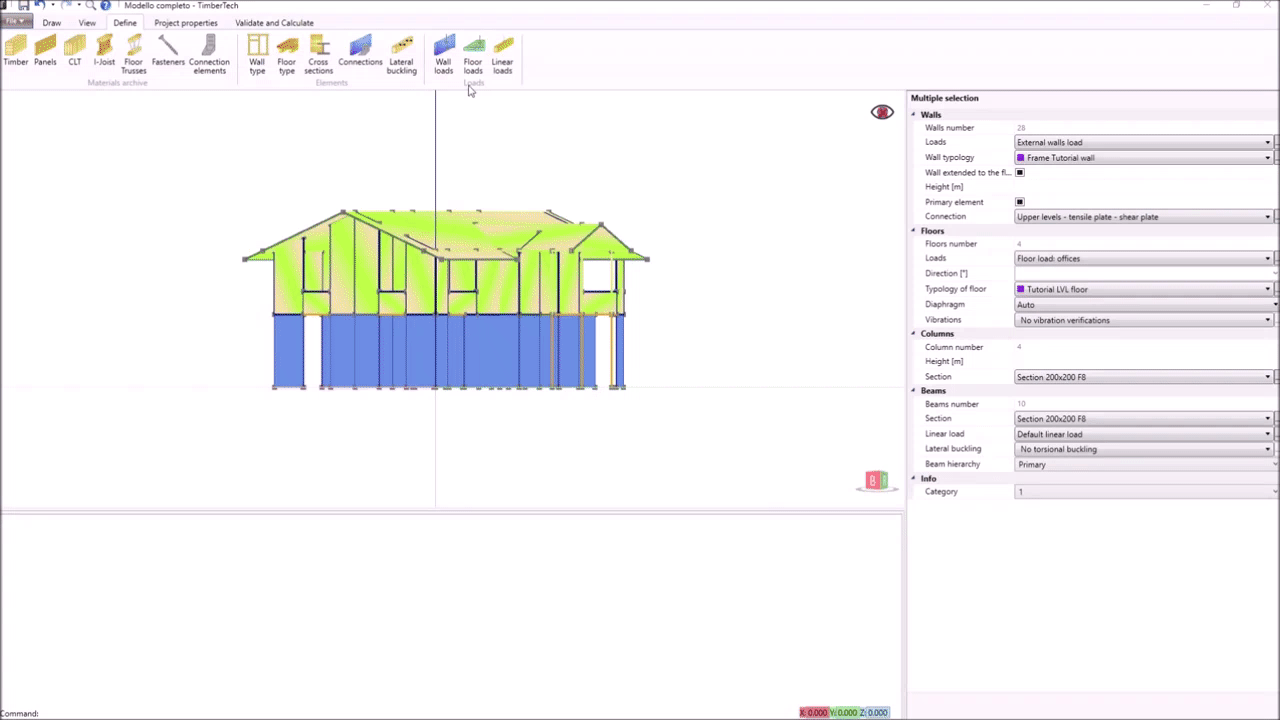1280x720 pixels.
Task: Toggle 'Wall extended to the floor' checkbox
Action: (1020, 173)
